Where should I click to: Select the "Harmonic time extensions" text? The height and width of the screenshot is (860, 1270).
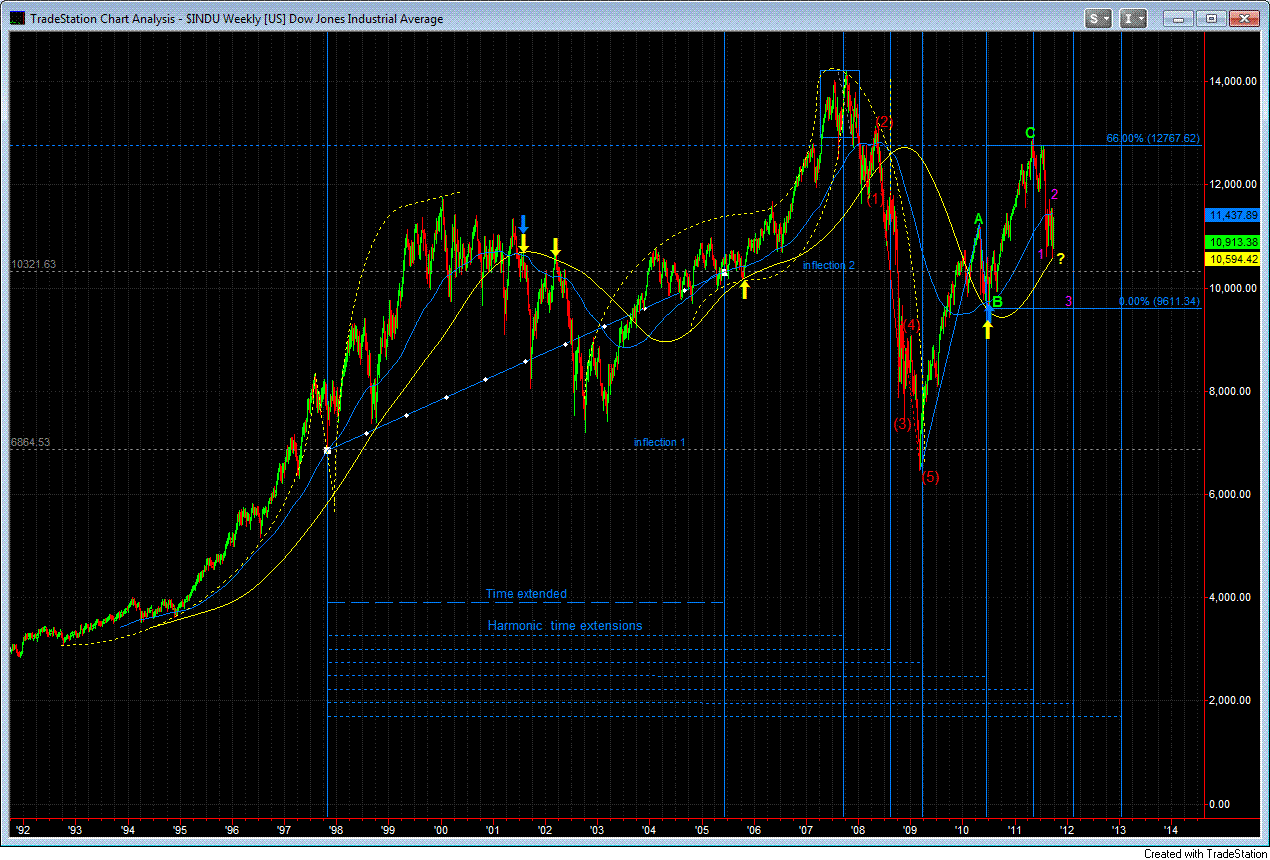[565, 626]
